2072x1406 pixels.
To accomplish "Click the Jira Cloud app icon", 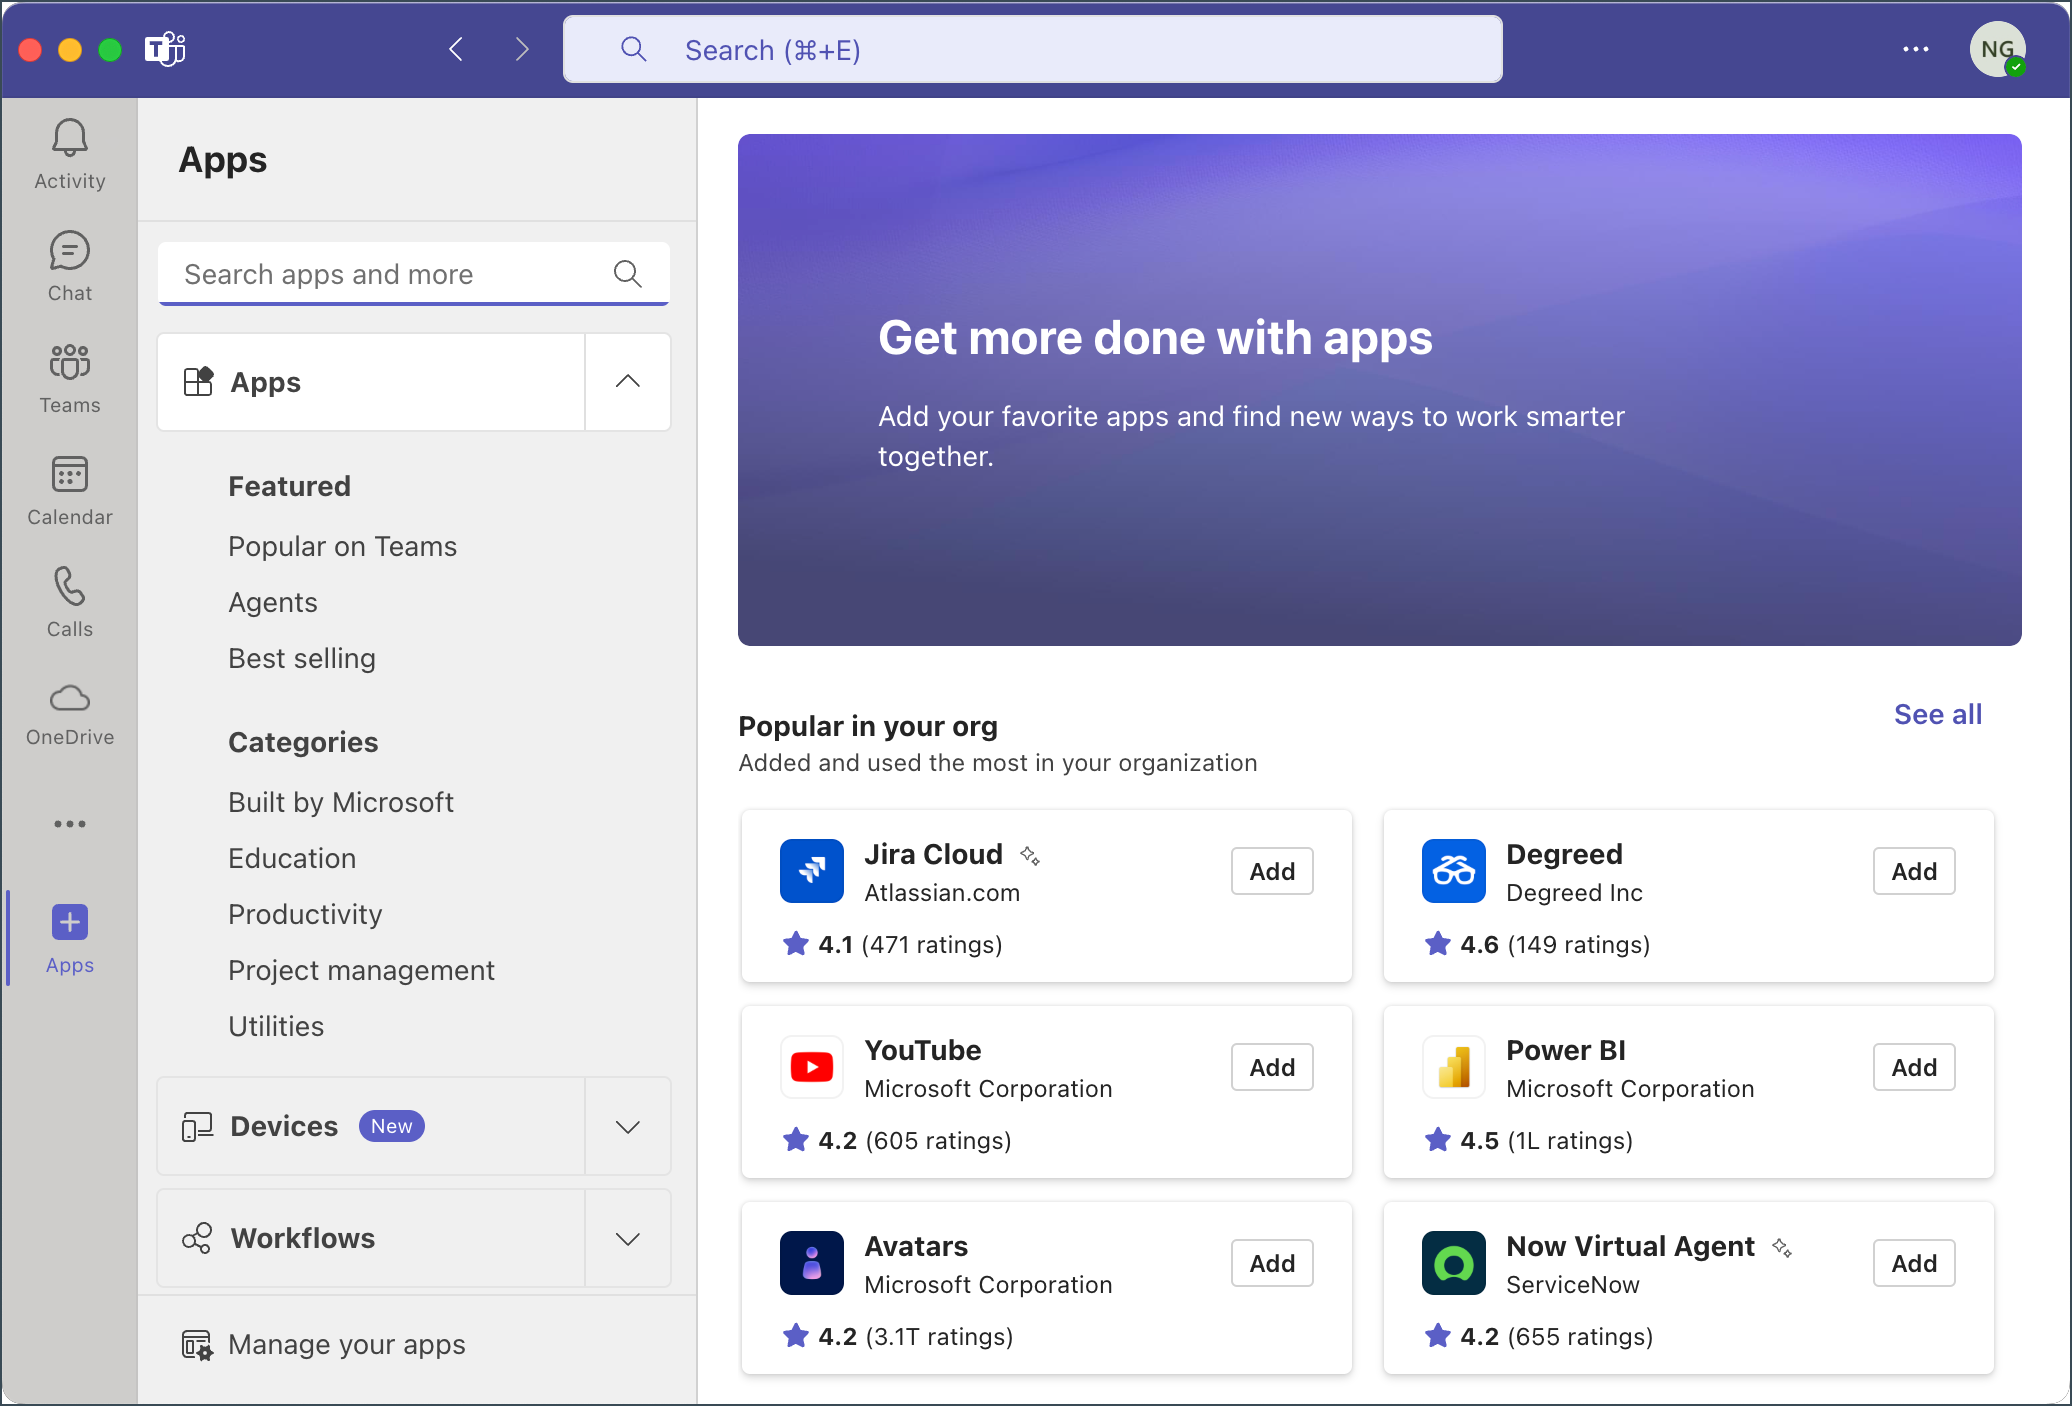I will (811, 871).
